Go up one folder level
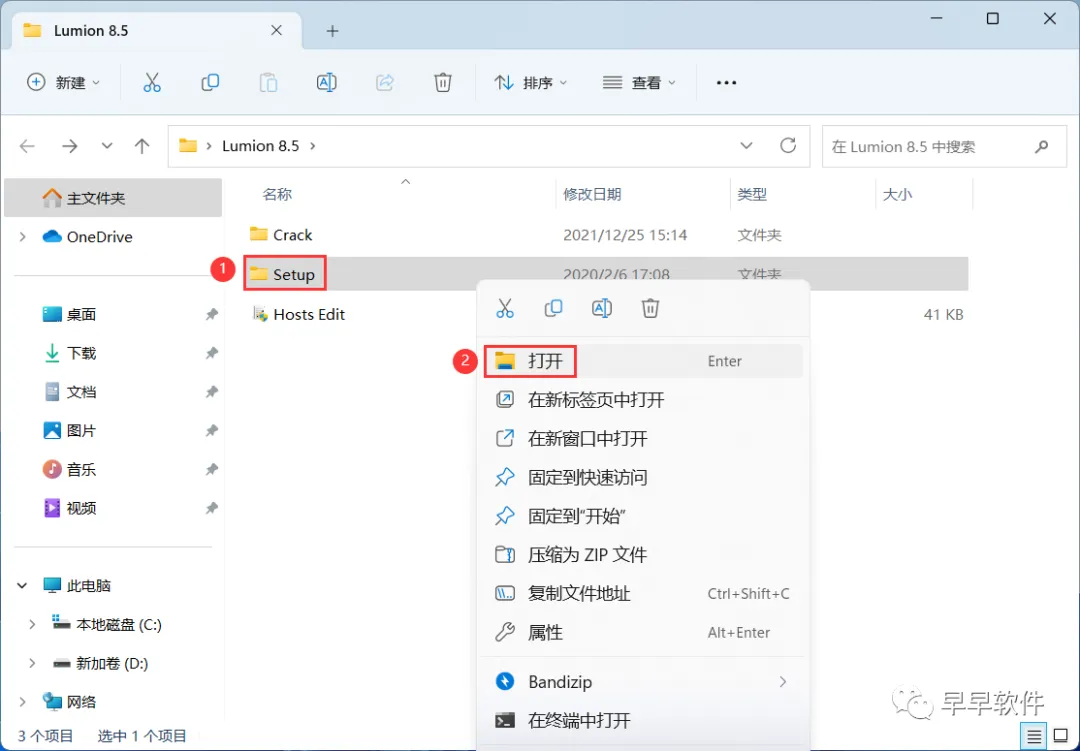The image size is (1080, 751). (142, 146)
